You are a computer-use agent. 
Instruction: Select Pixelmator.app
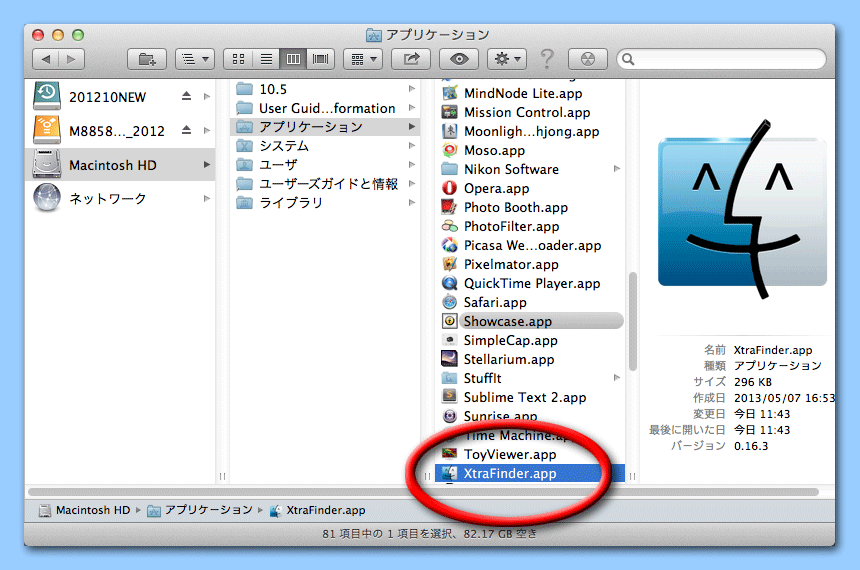pos(531,264)
